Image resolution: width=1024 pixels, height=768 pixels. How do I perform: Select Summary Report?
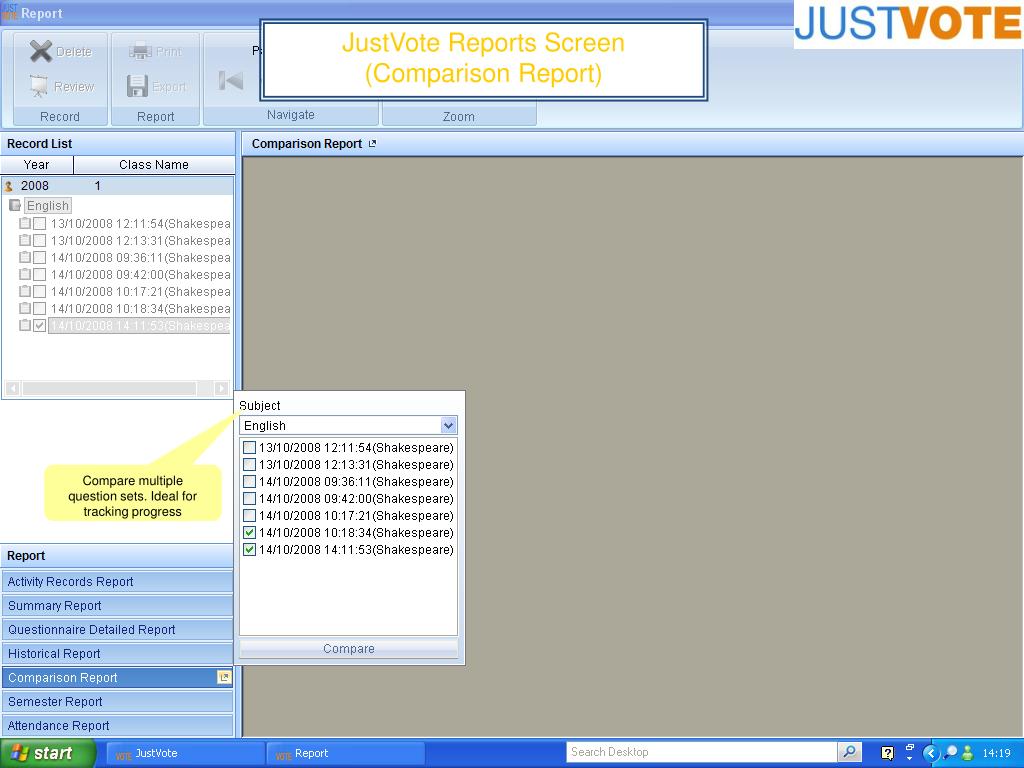[118, 606]
